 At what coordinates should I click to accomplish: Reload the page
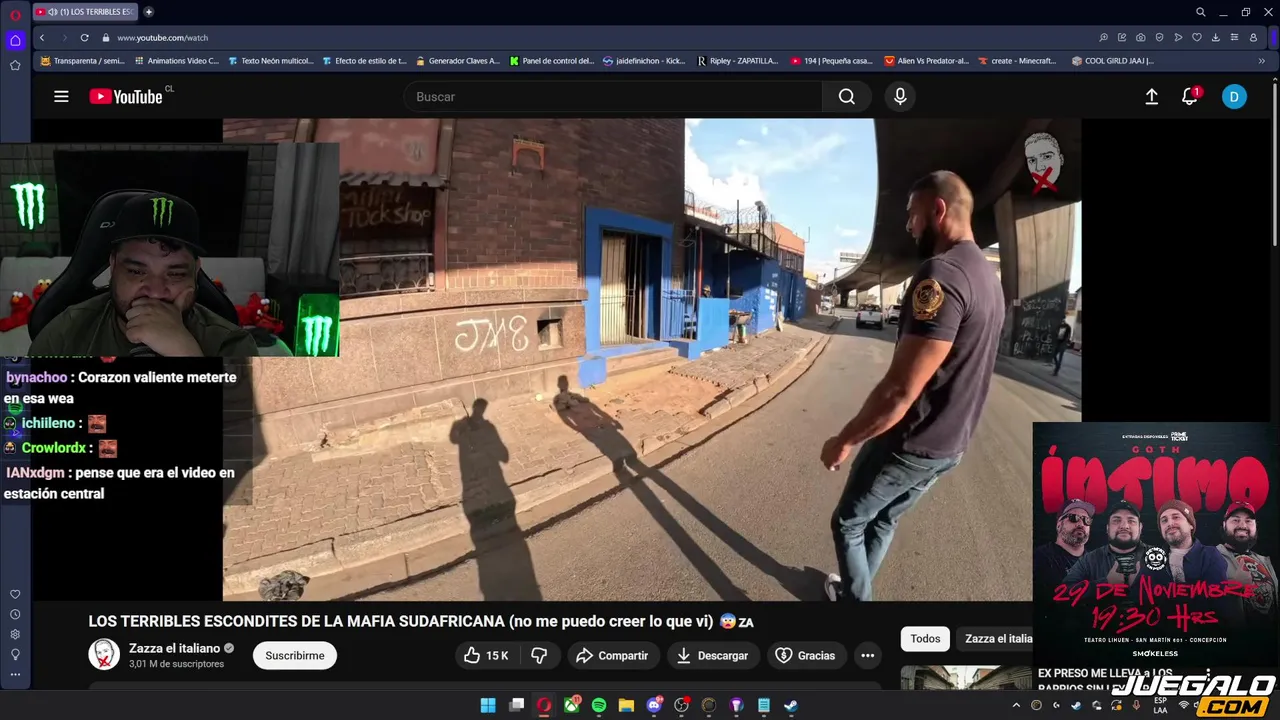[84, 38]
